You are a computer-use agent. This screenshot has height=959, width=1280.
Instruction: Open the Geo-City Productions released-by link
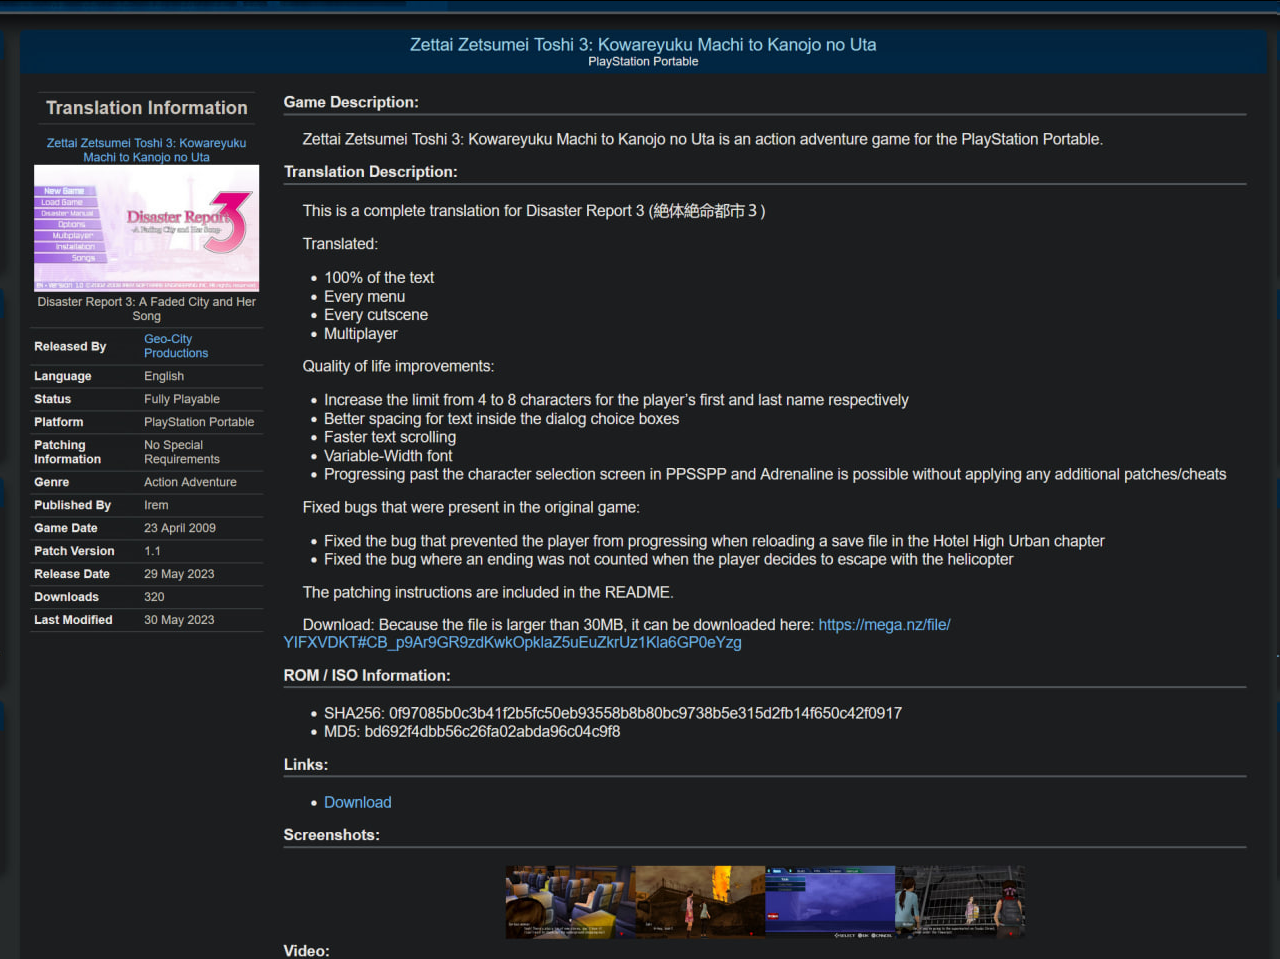[176, 346]
